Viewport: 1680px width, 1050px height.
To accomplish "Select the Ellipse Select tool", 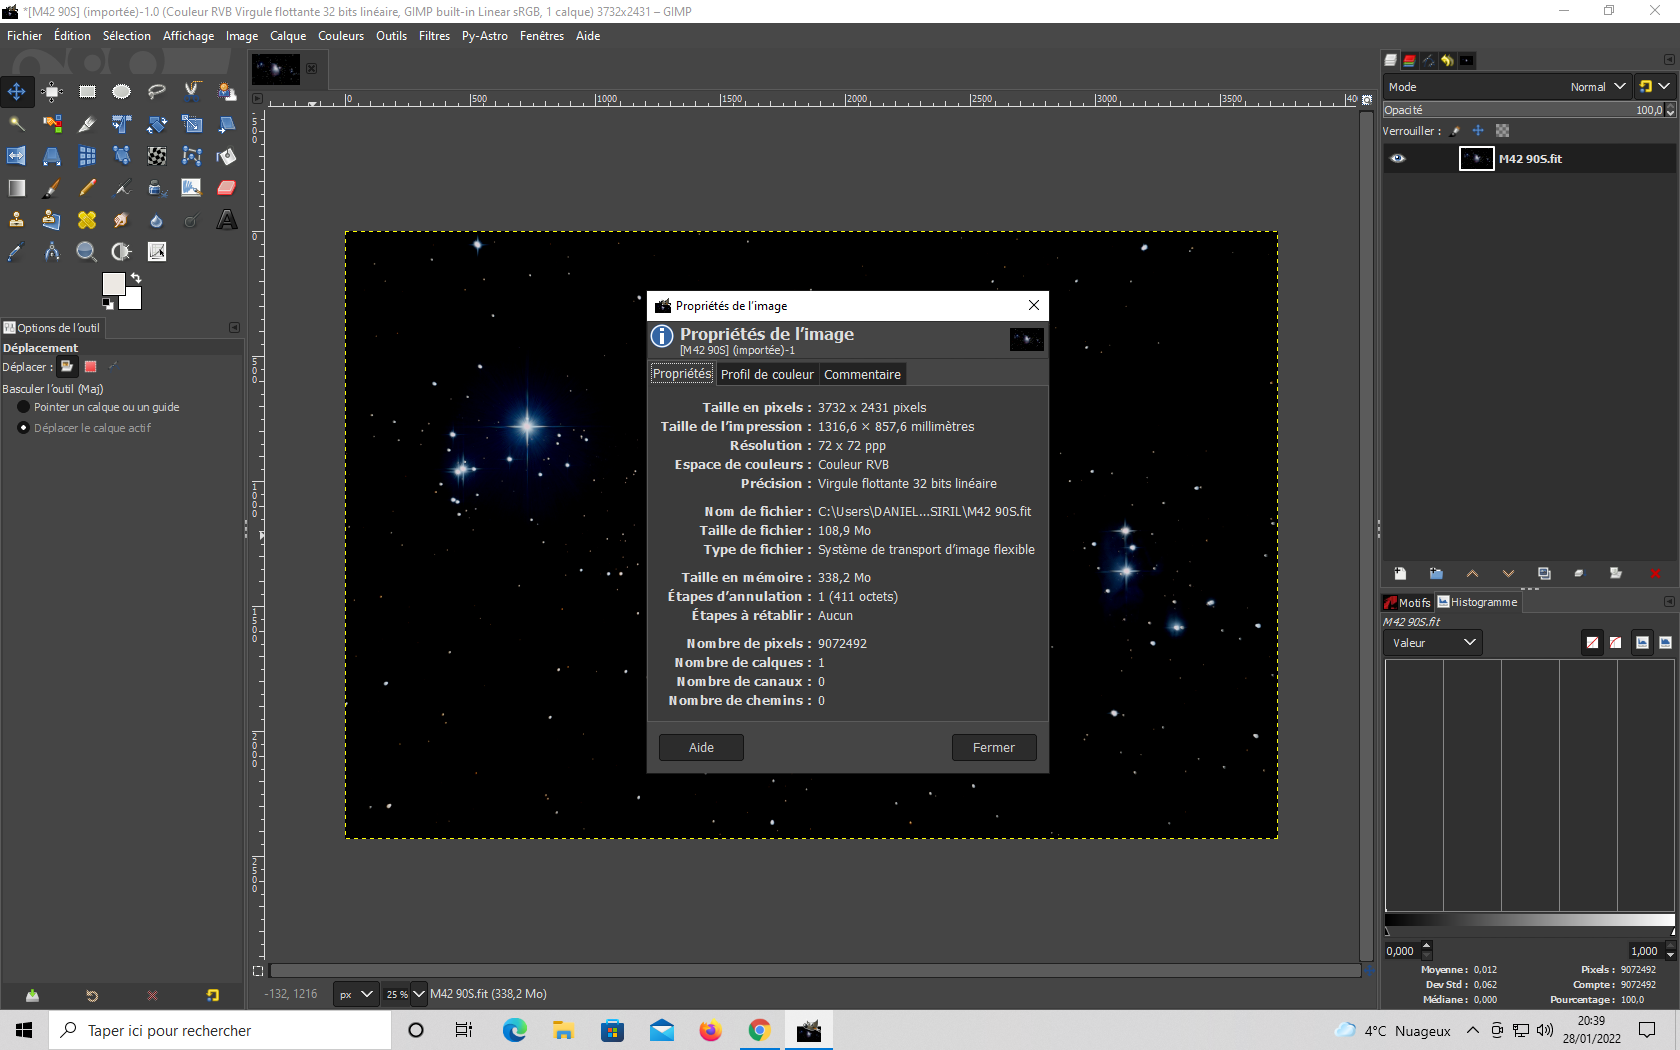I will point(122,92).
